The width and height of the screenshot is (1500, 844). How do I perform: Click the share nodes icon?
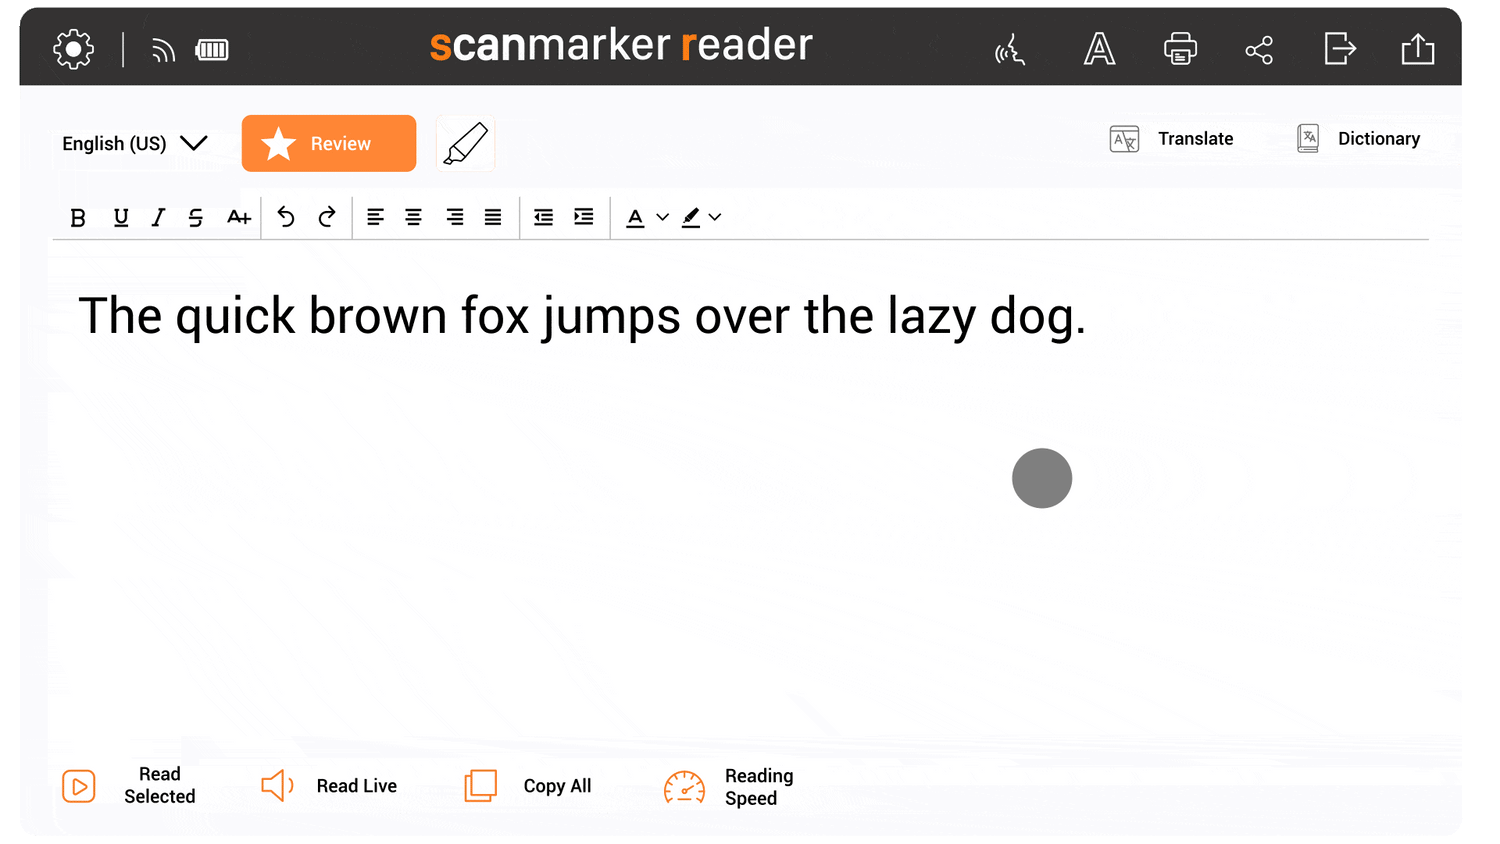pyautogui.click(x=1259, y=49)
